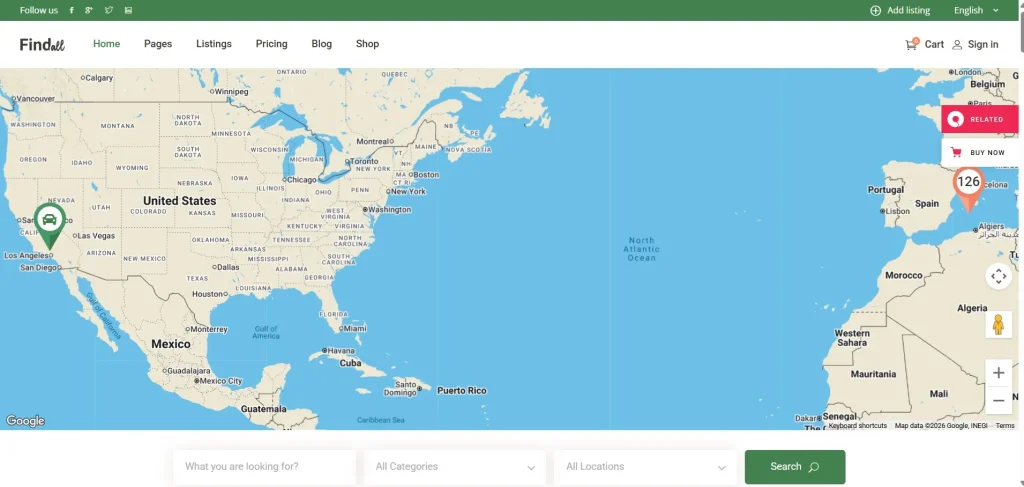Click the 'United States' map label
Viewport: 1024px width, 487px height.
click(179, 200)
